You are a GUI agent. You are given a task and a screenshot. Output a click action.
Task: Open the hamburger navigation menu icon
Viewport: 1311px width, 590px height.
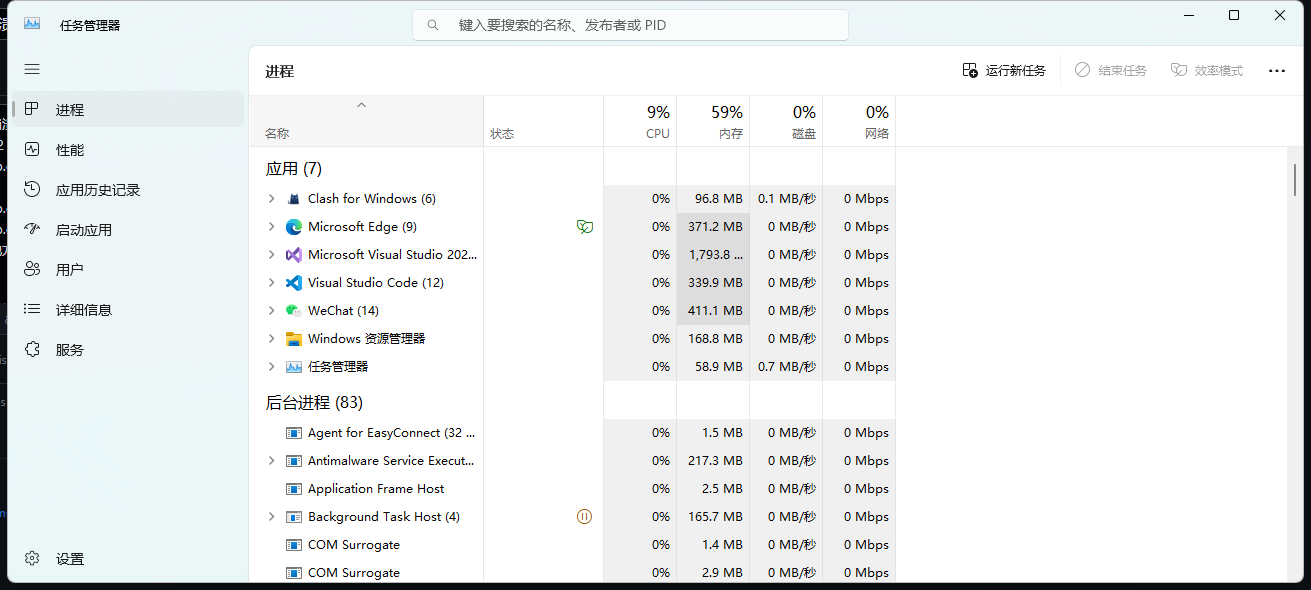coord(32,69)
